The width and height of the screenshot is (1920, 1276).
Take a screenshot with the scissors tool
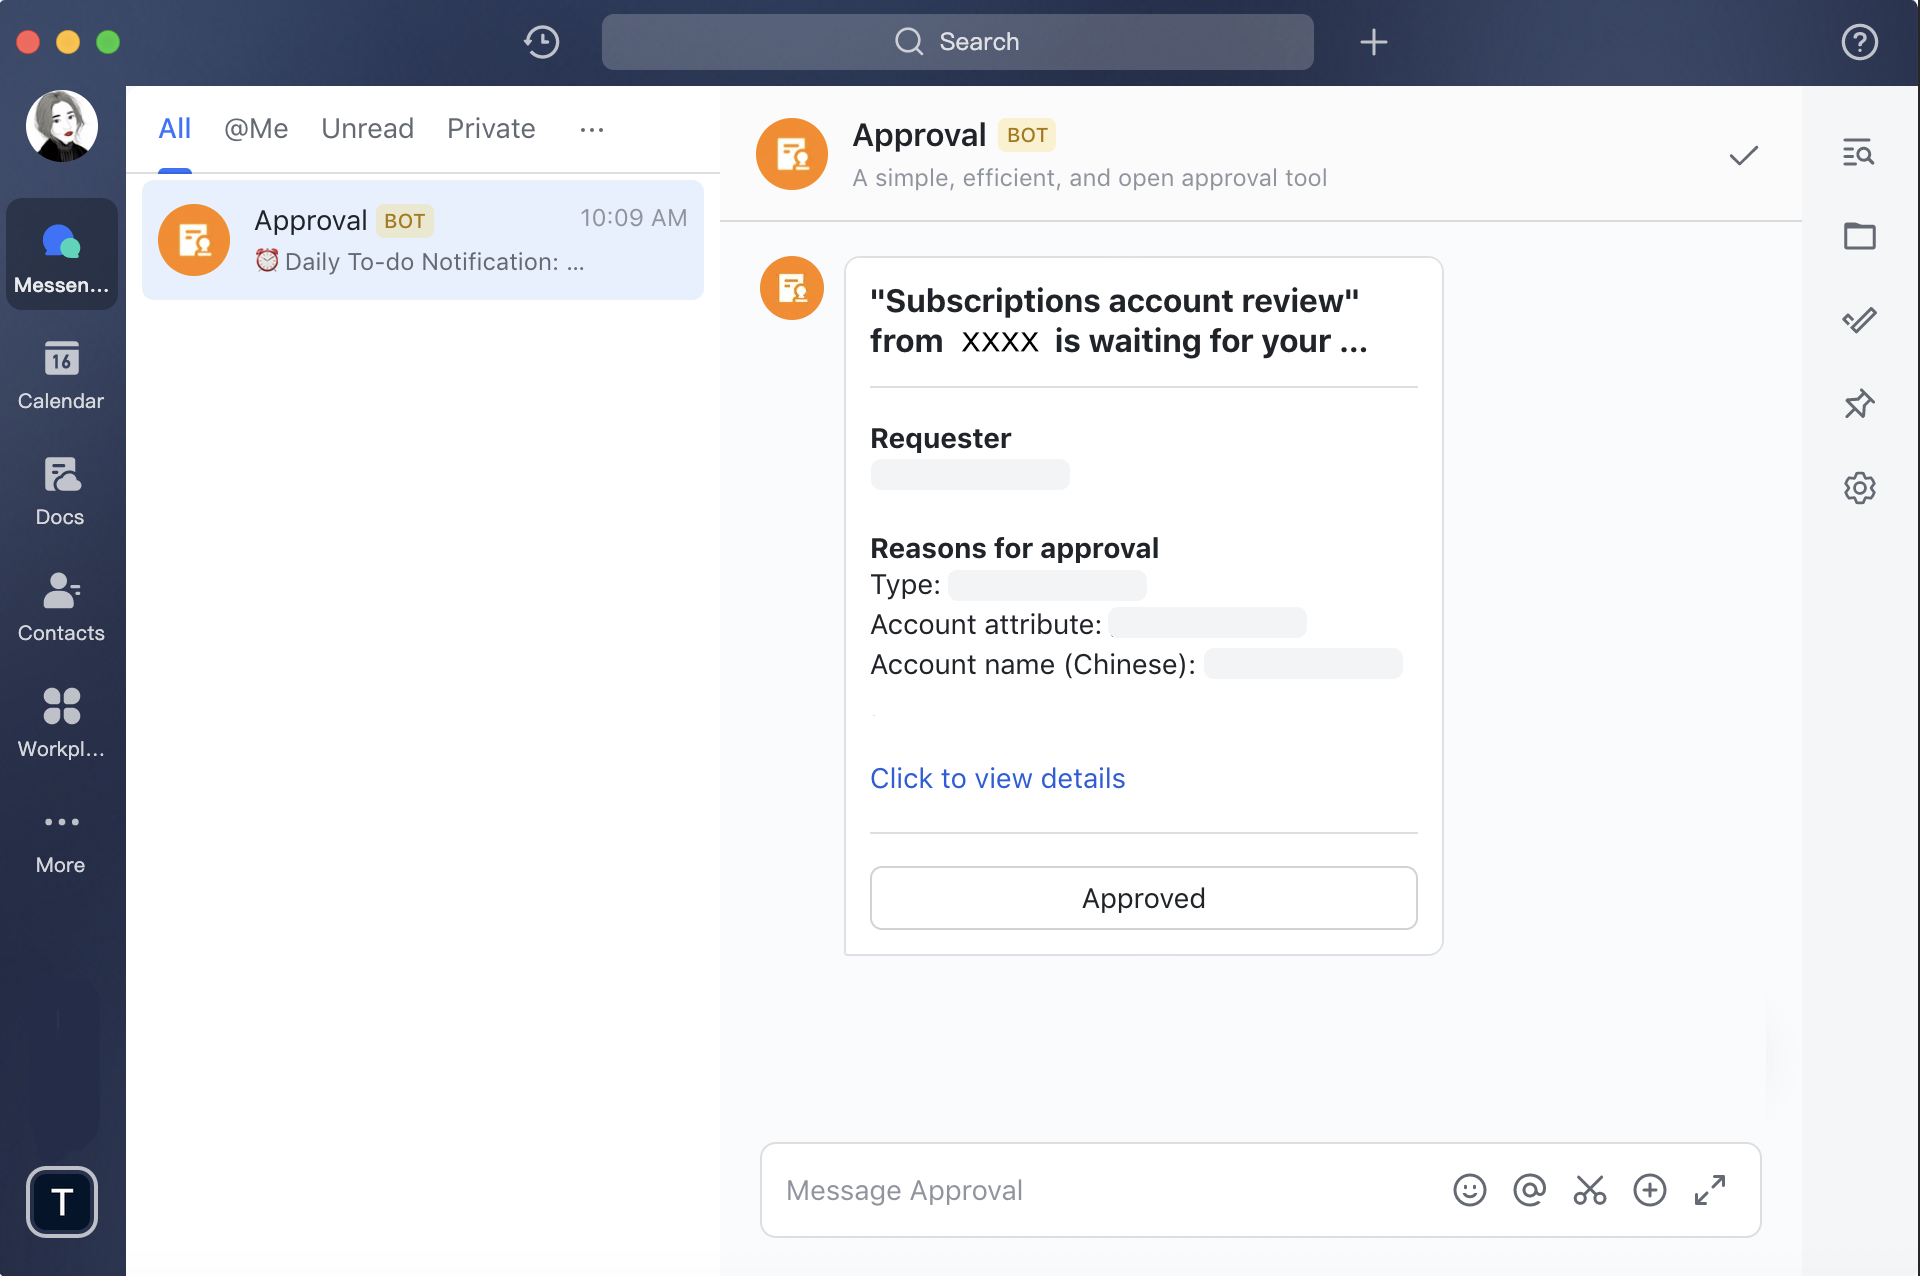pyautogui.click(x=1589, y=1190)
